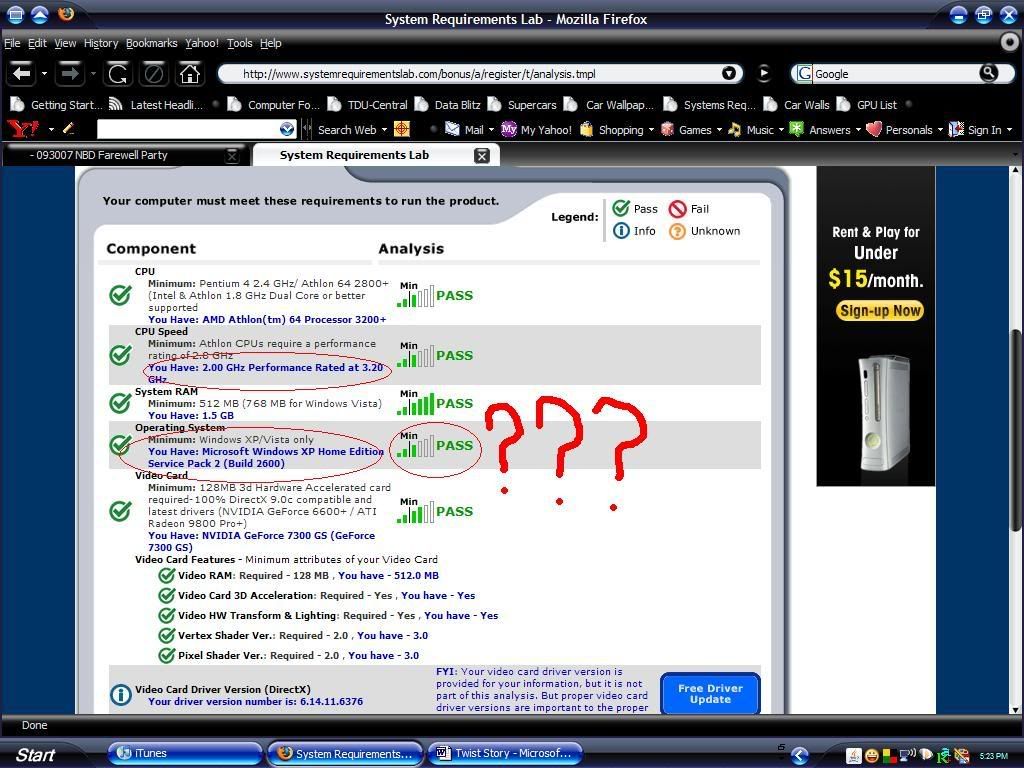
Task: Click the Start button on taskbar
Action: click(34, 754)
